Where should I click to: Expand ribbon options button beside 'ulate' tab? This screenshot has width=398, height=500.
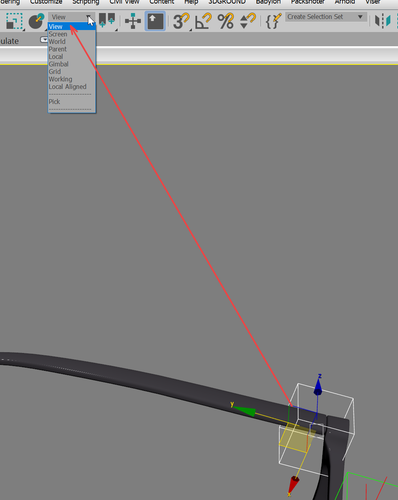pos(44,40)
